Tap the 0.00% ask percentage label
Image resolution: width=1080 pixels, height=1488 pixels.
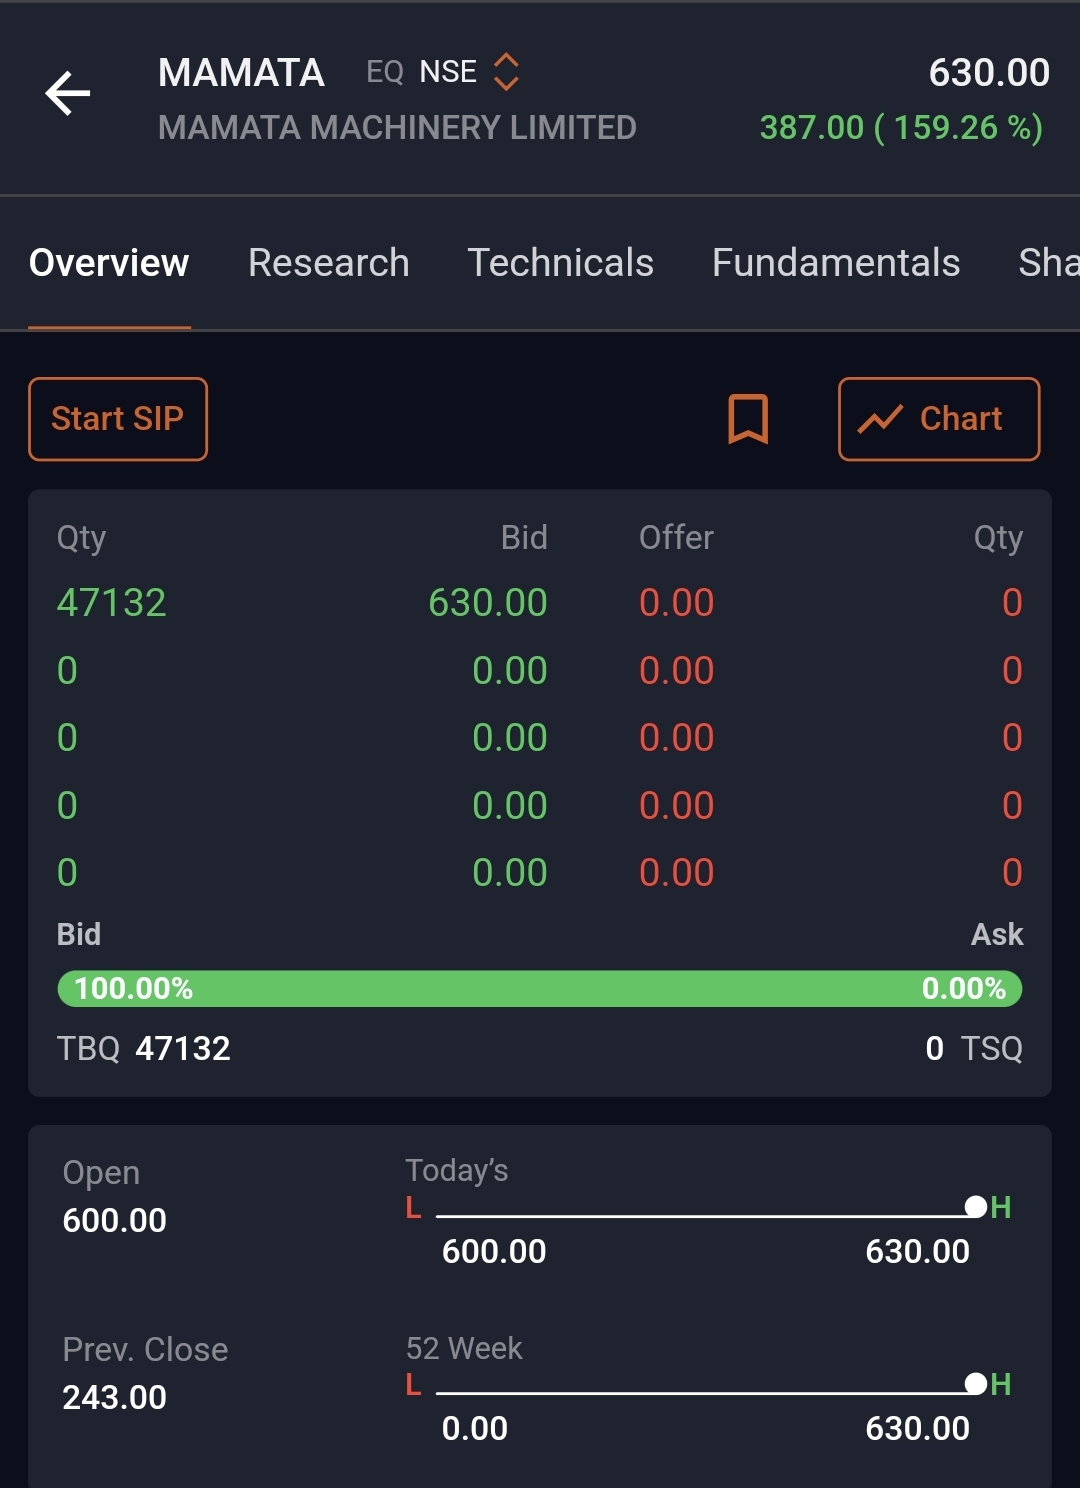(x=964, y=989)
